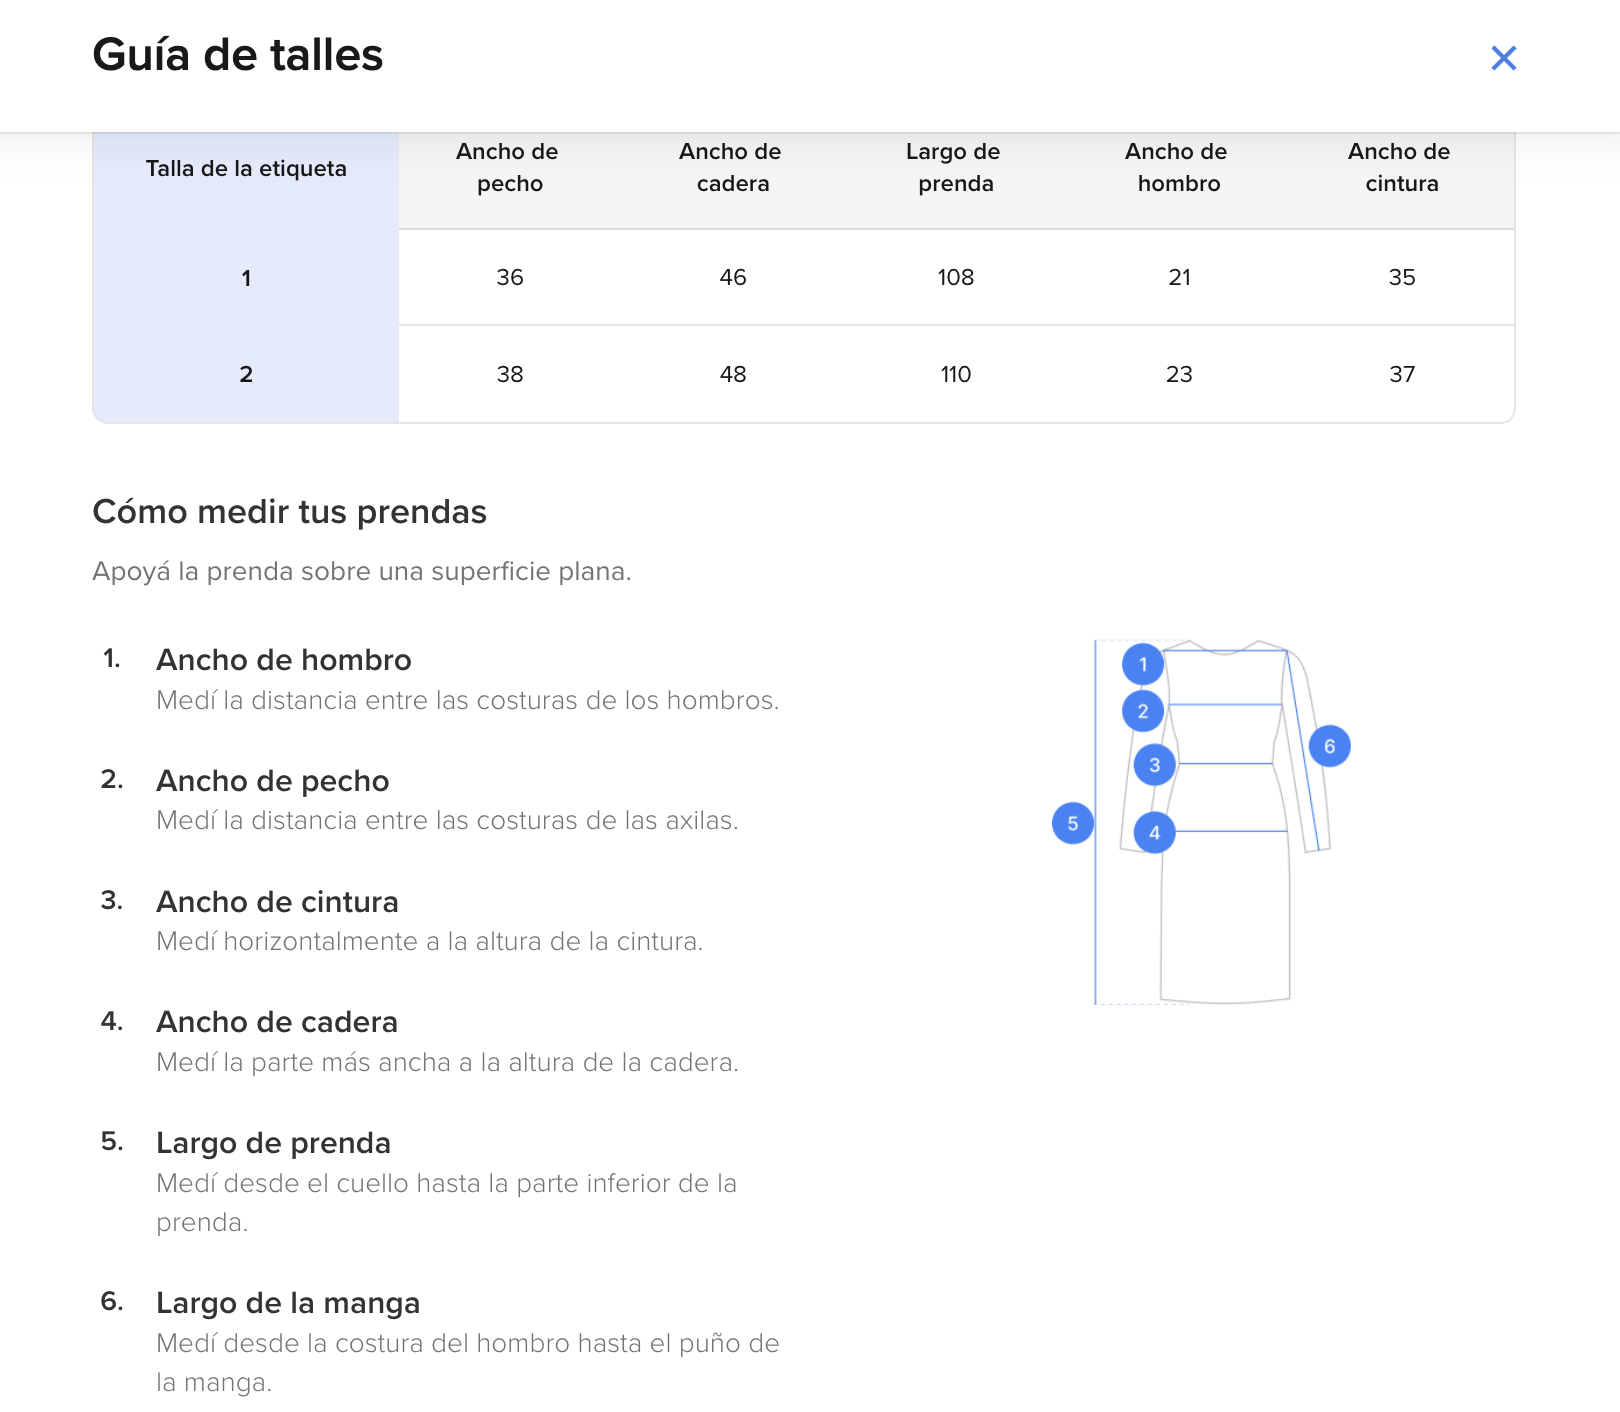
Task: Click the 108 garment length value
Action: 955,278
